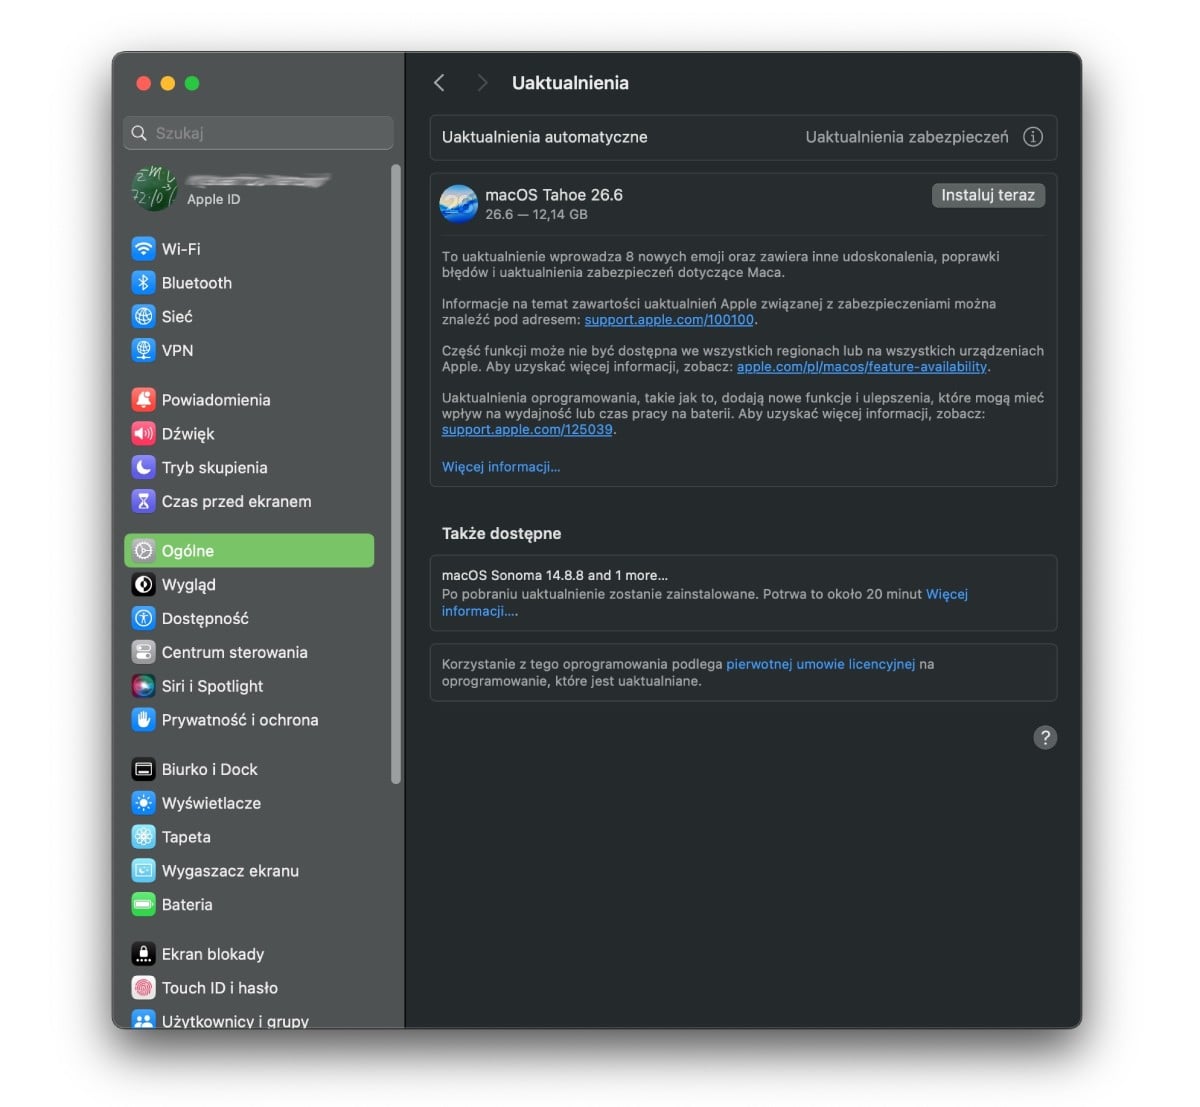This screenshot has width=1200, height=1107.
Task: Click the macOS Sonoma 14.8.8 and 1 more text
Action: 555,575
